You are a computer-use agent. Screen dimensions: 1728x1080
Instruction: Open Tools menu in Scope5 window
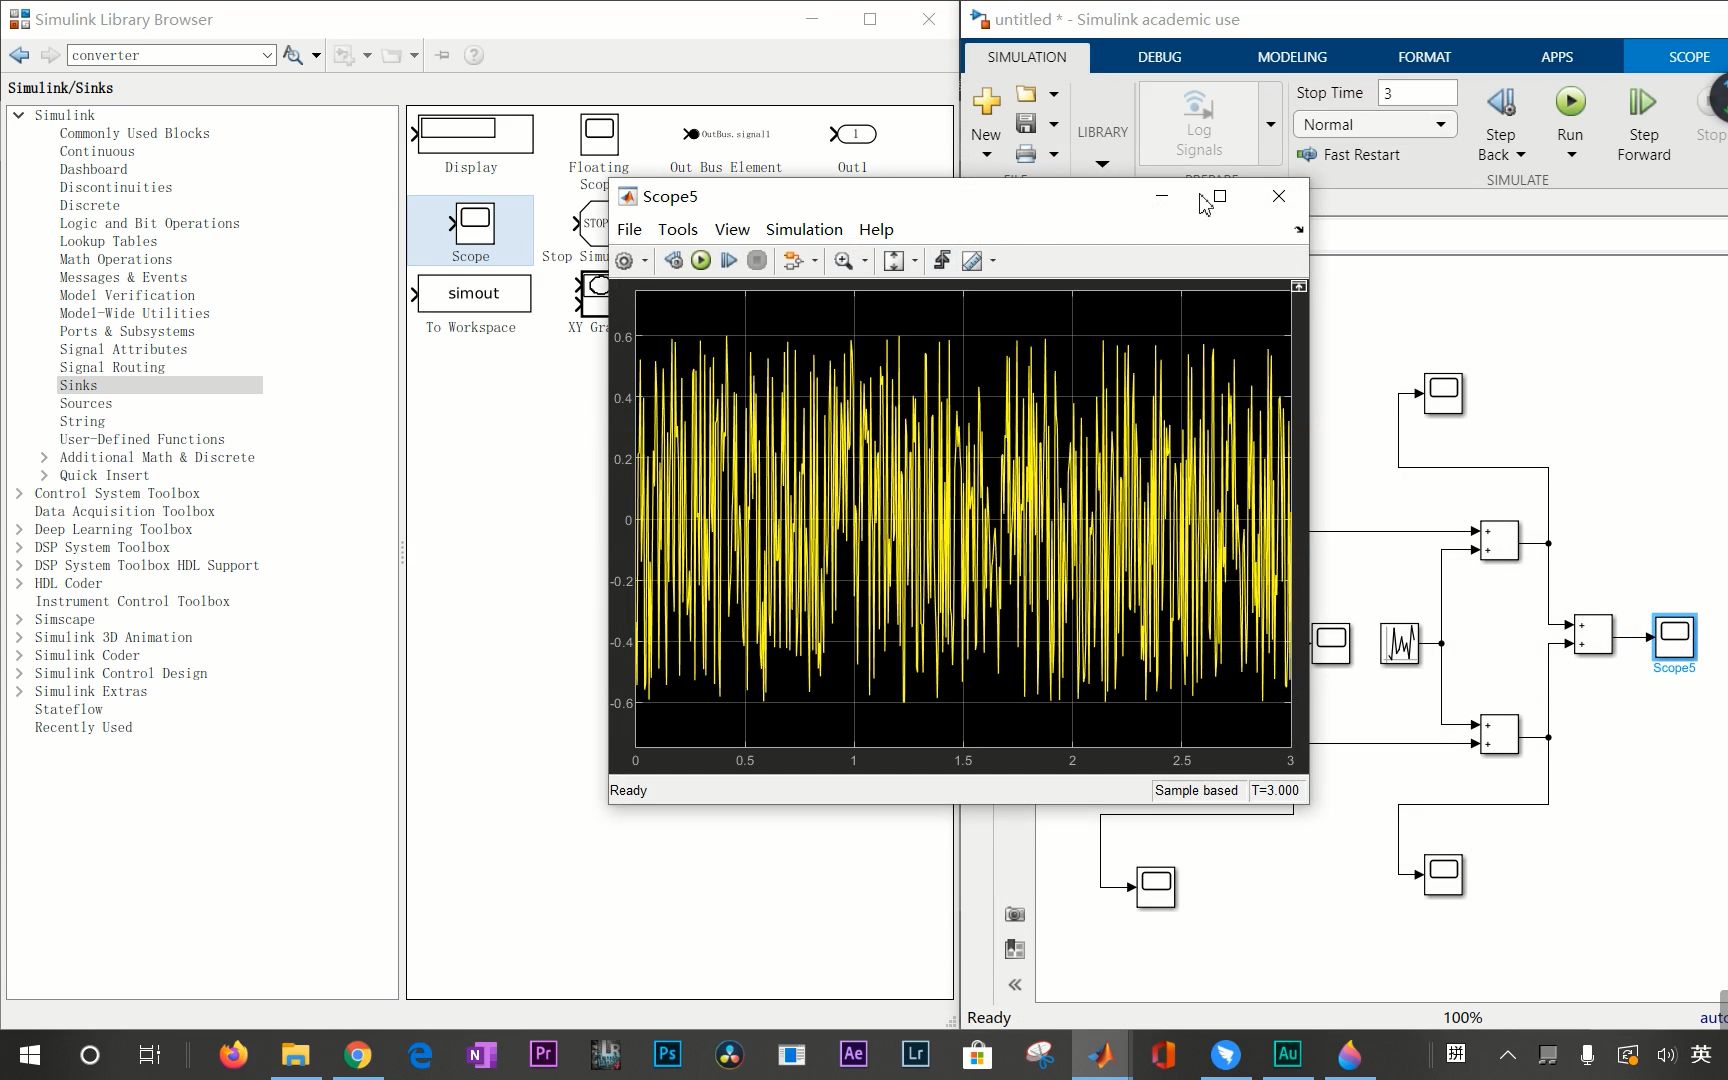coord(677,230)
